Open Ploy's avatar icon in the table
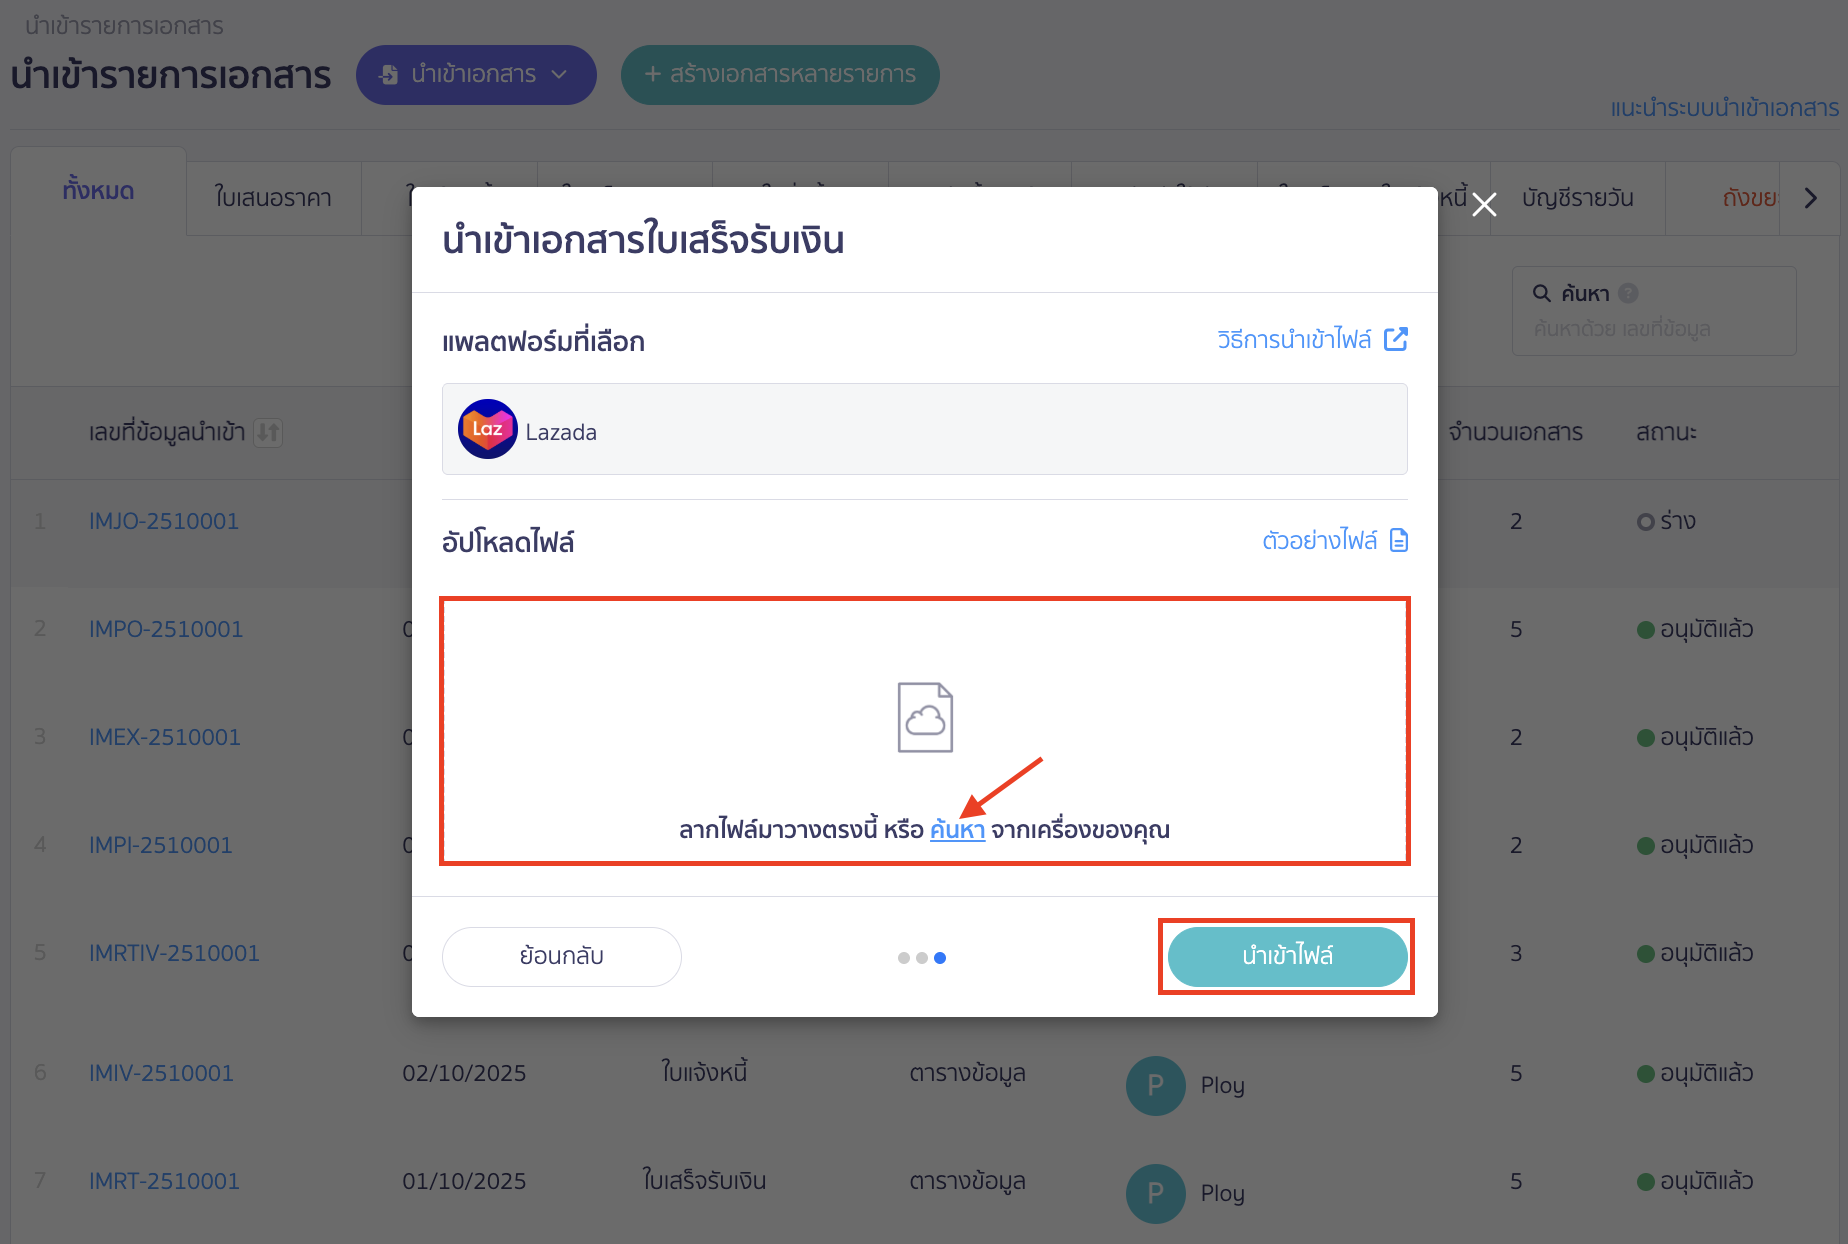Screen dimensions: 1848x1244 coord(1155,1085)
